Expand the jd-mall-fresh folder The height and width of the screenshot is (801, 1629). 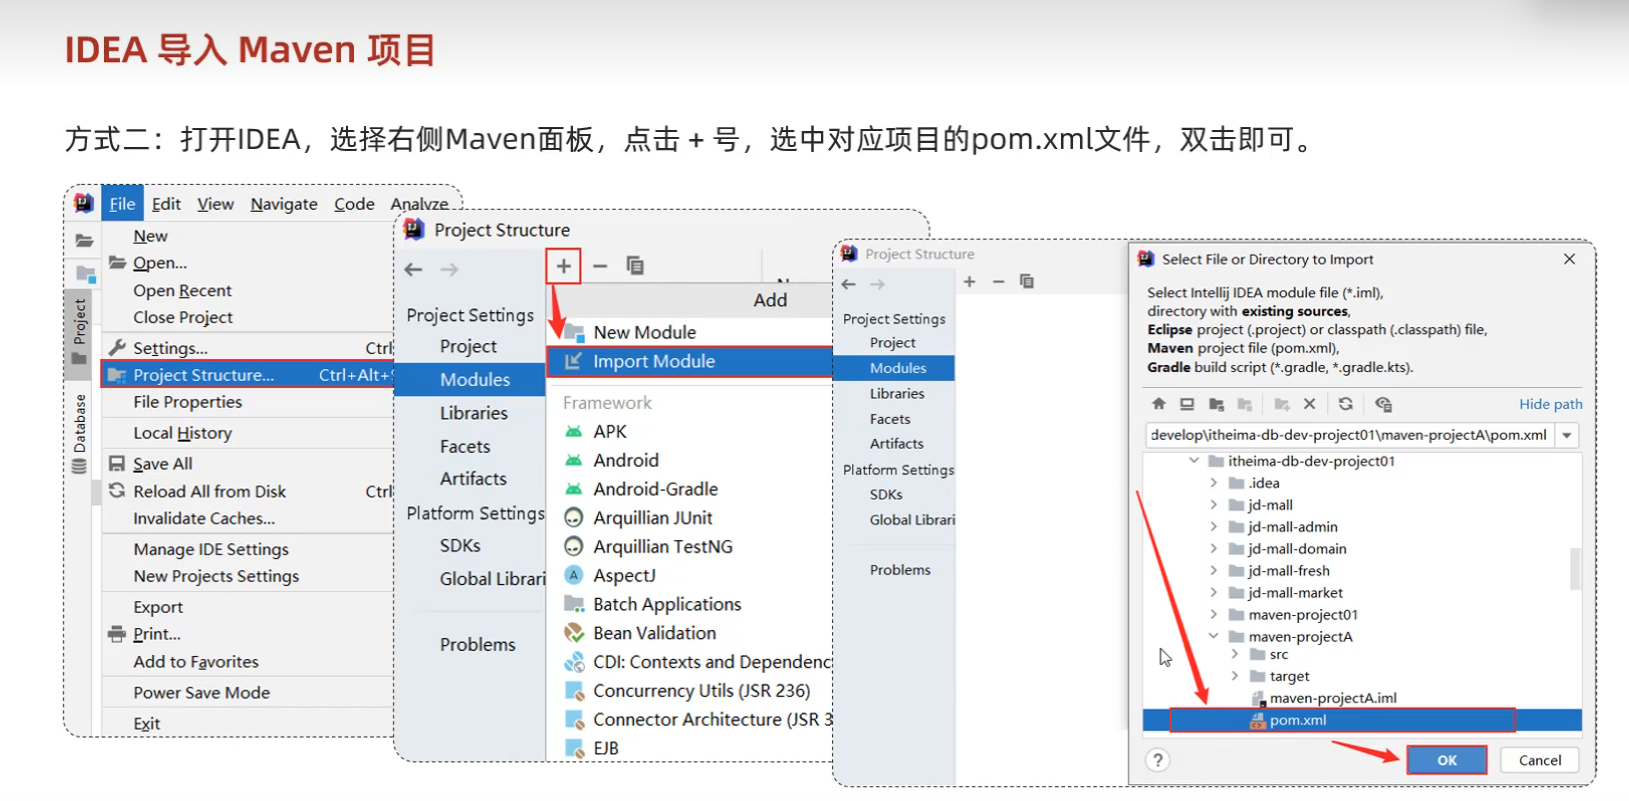1214,571
